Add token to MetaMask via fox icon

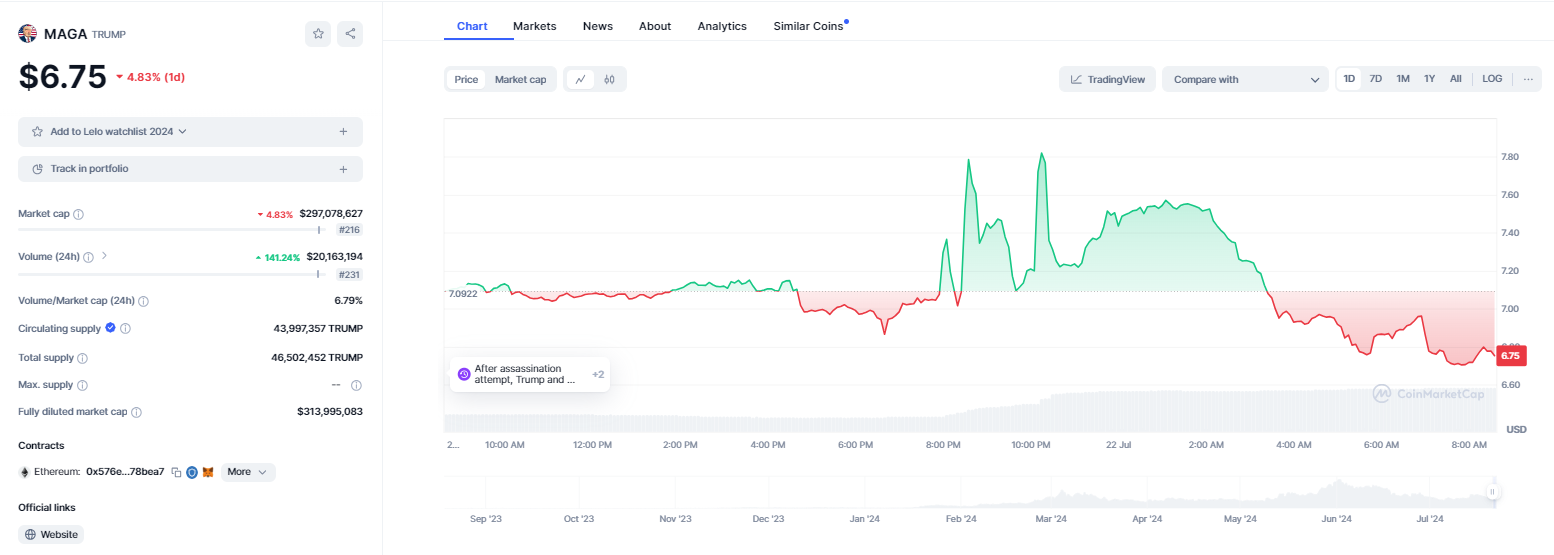tap(208, 472)
